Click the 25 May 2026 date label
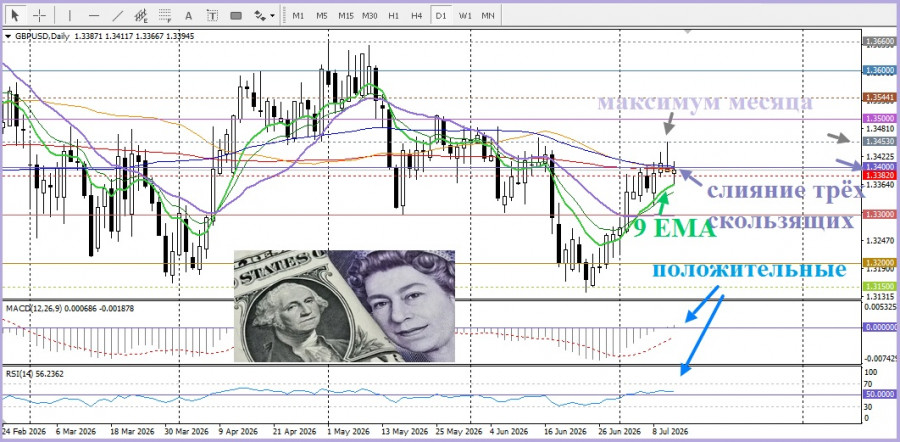 coord(460,431)
